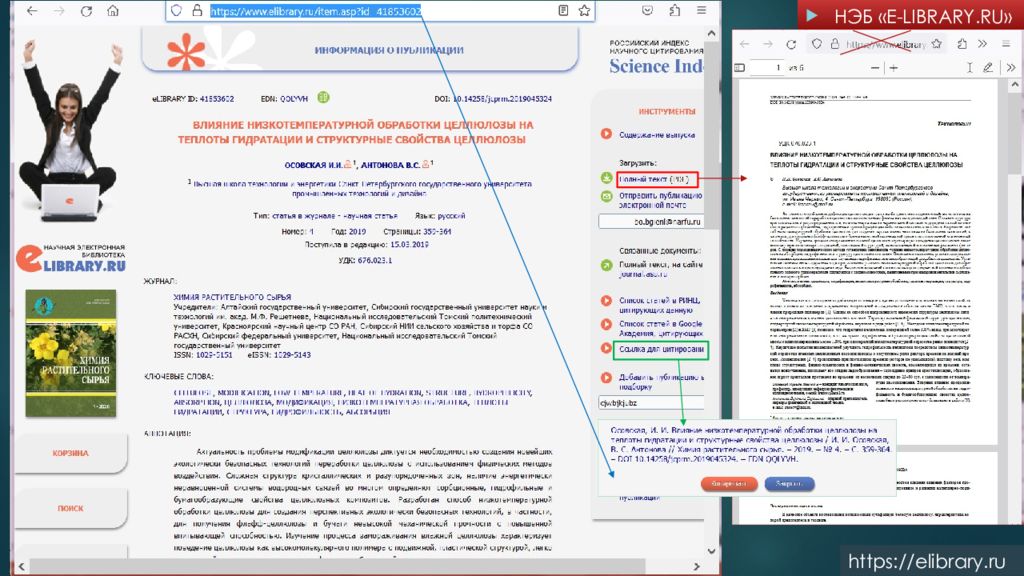Open home page in left browser
Image resolution: width=1024 pixels, height=576 pixels.
pyautogui.click(x=113, y=11)
